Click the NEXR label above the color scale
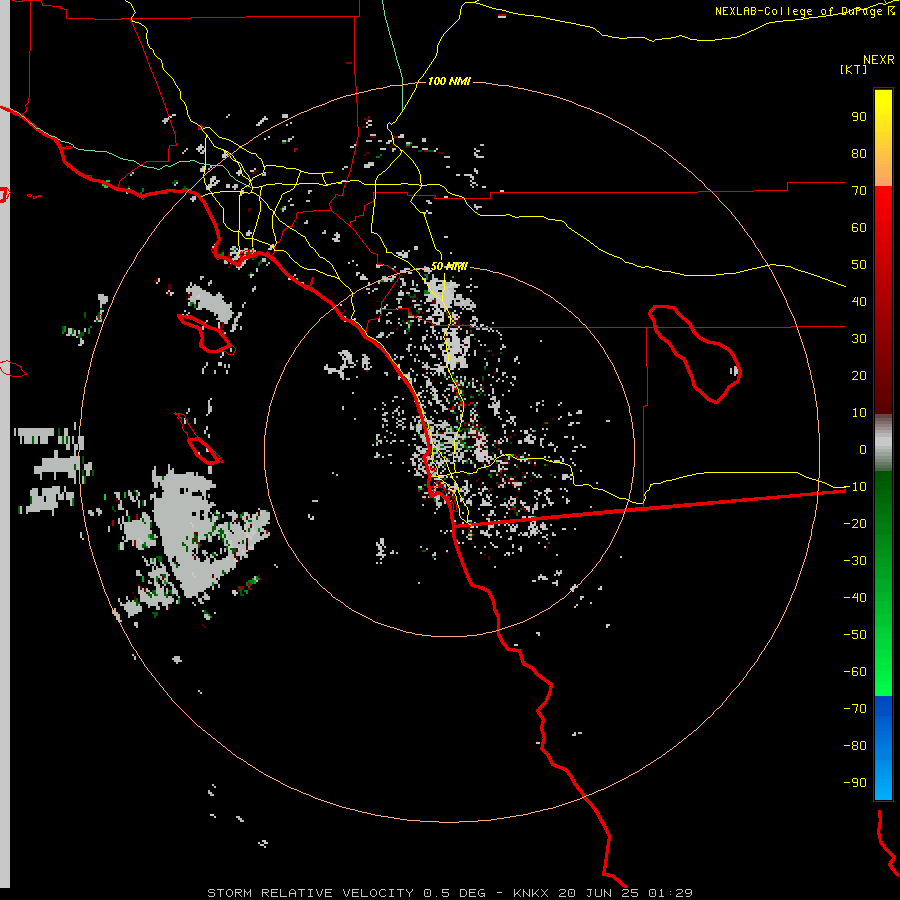Viewport: 900px width, 900px height. (879, 60)
